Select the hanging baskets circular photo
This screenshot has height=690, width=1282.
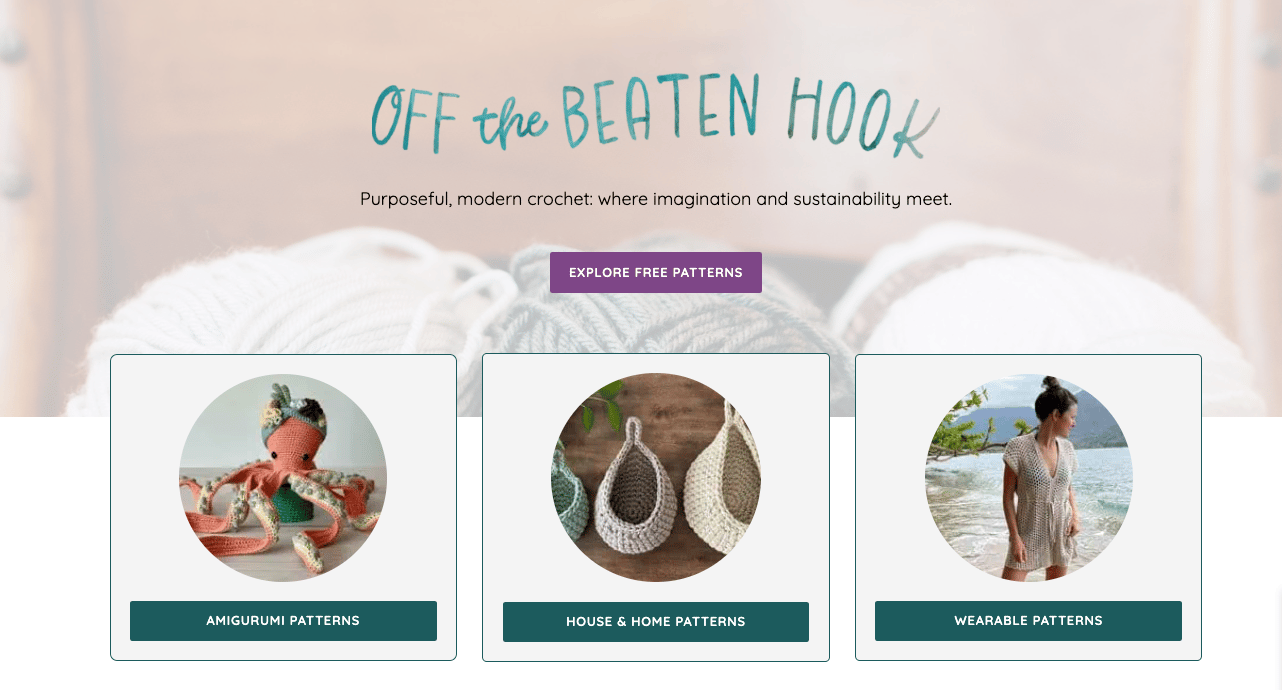pos(656,478)
